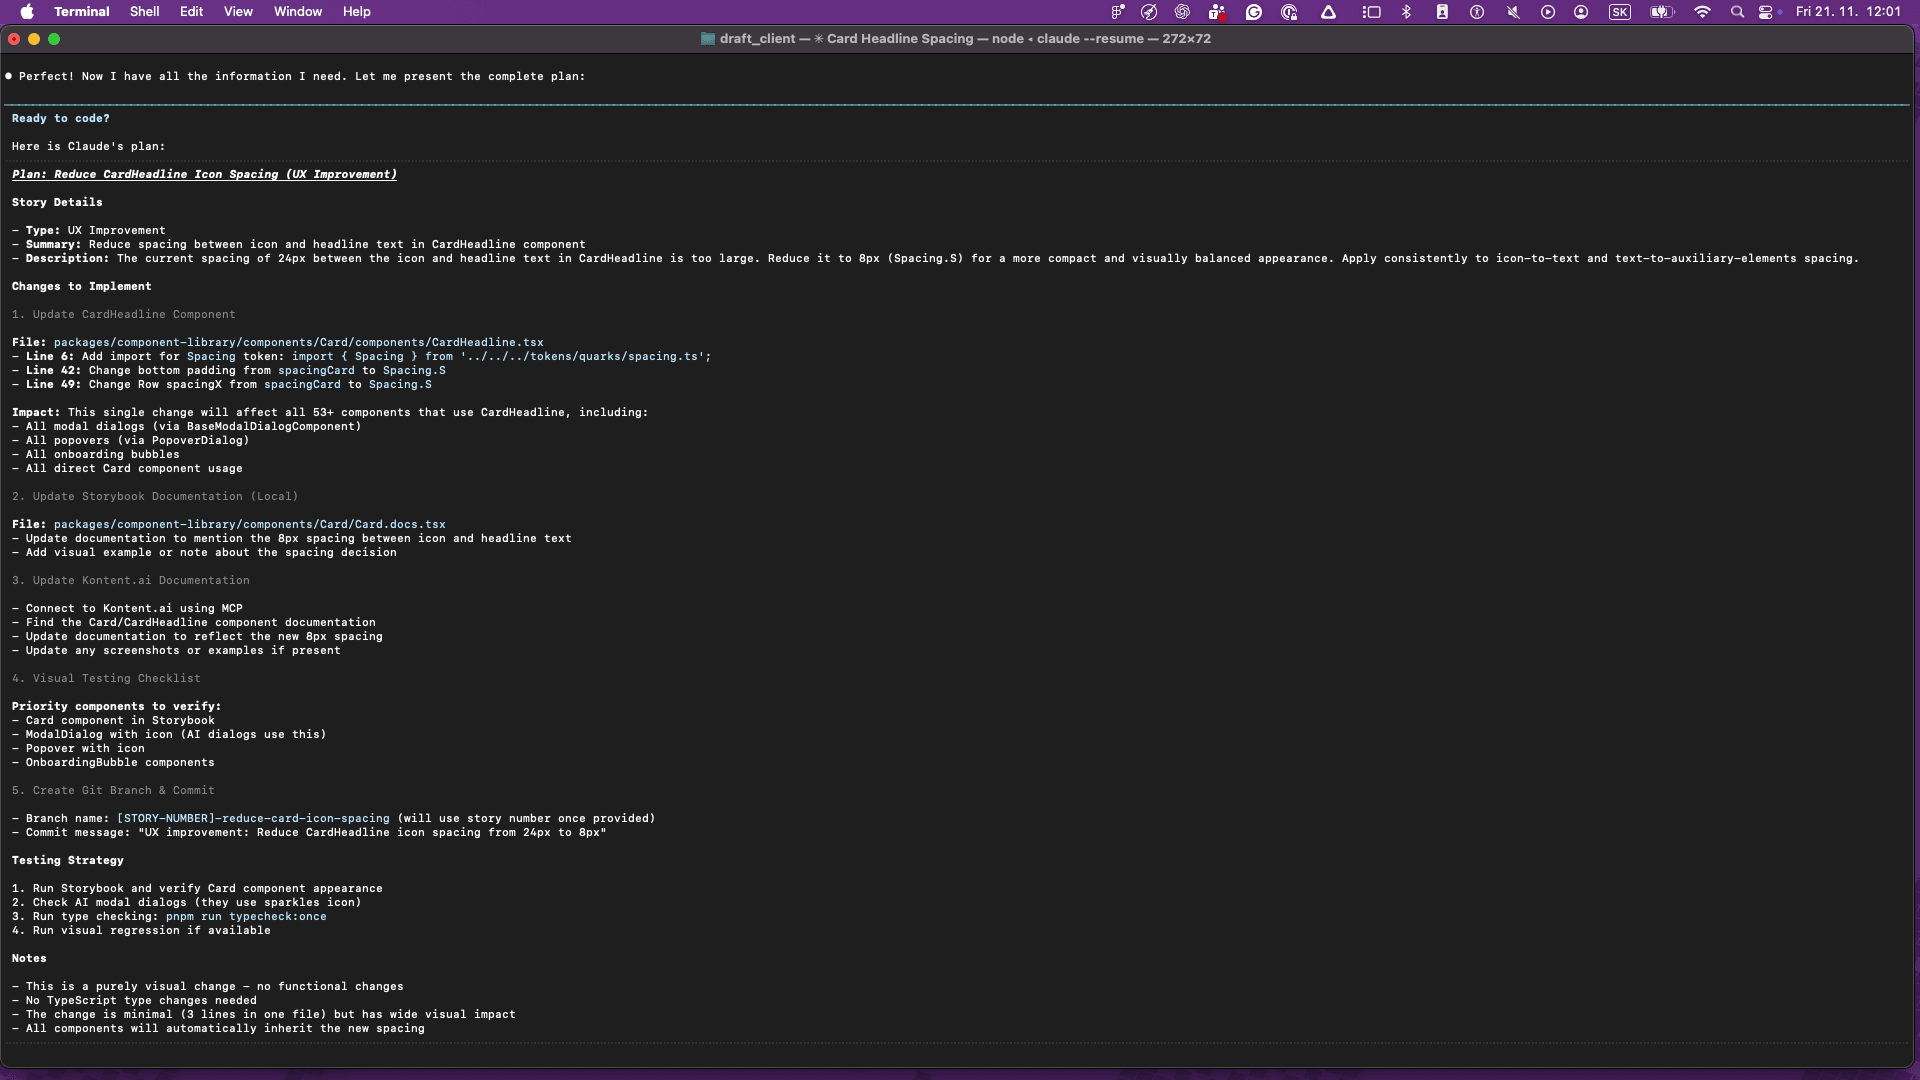The image size is (1920, 1080).
Task: Open the ChatGPT menu bar icon
Action: 1182,12
